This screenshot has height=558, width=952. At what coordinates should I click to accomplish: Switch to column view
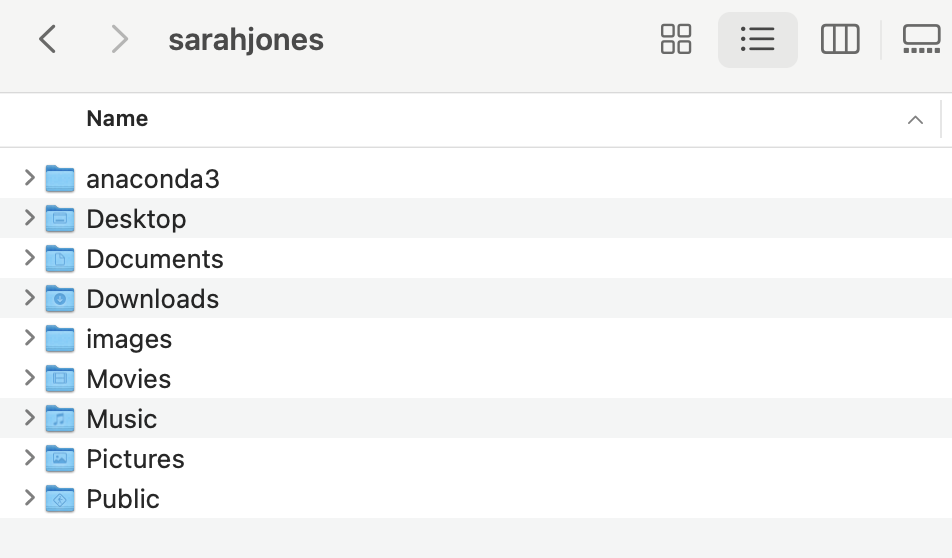coord(839,40)
